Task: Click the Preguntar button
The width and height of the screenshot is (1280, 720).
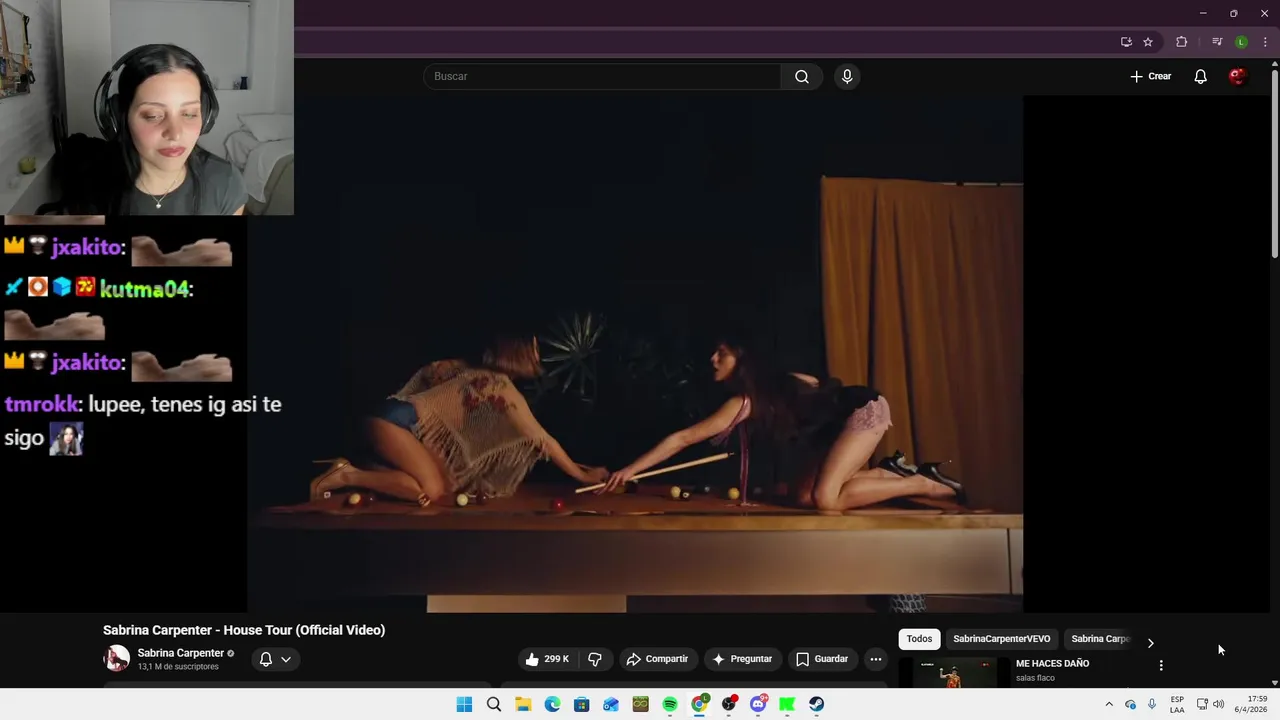Action: [x=741, y=659]
